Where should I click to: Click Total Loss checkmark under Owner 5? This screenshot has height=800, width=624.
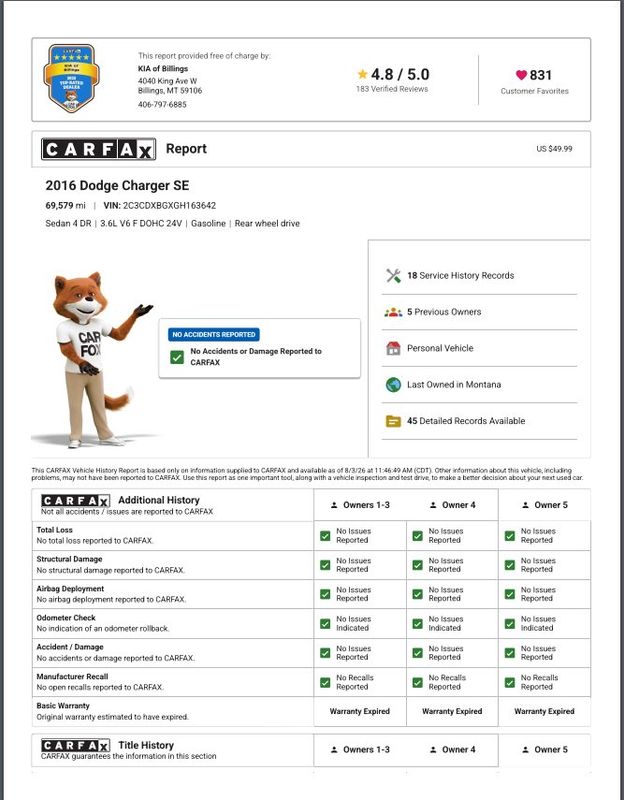click(x=510, y=536)
